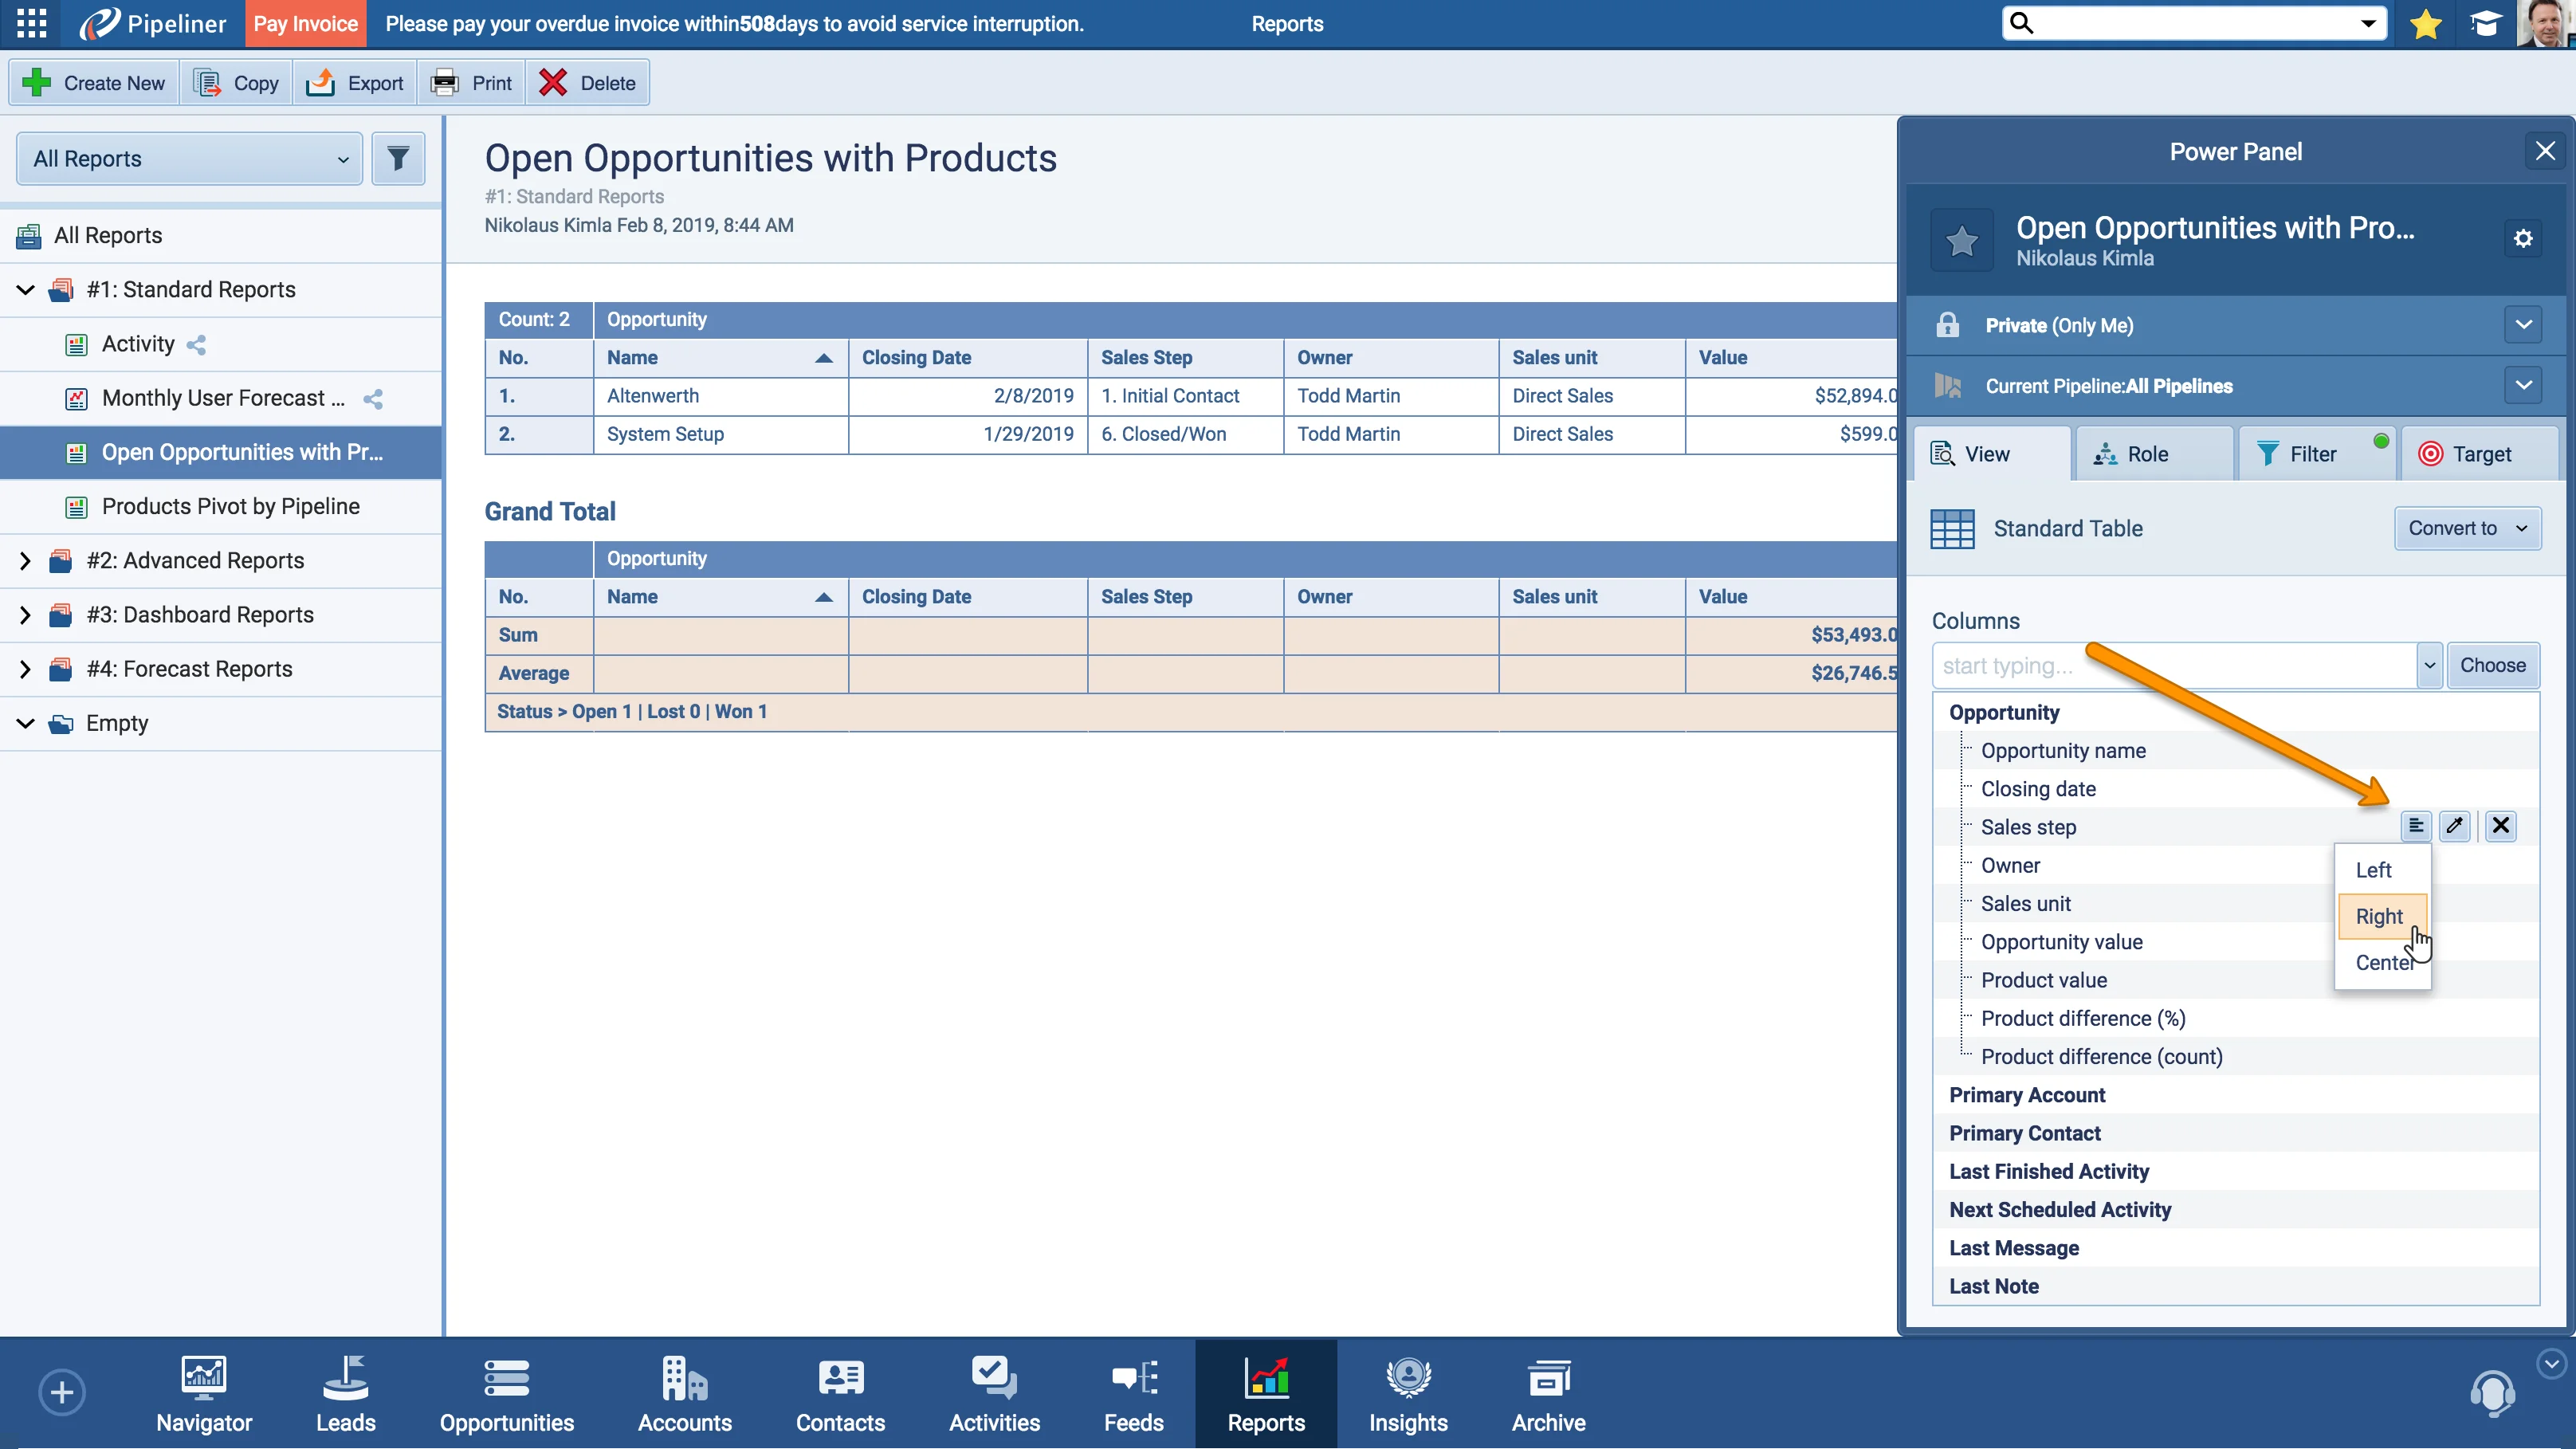Click the Pay Invoice button
The image size is (2576, 1449).
[x=306, y=23]
